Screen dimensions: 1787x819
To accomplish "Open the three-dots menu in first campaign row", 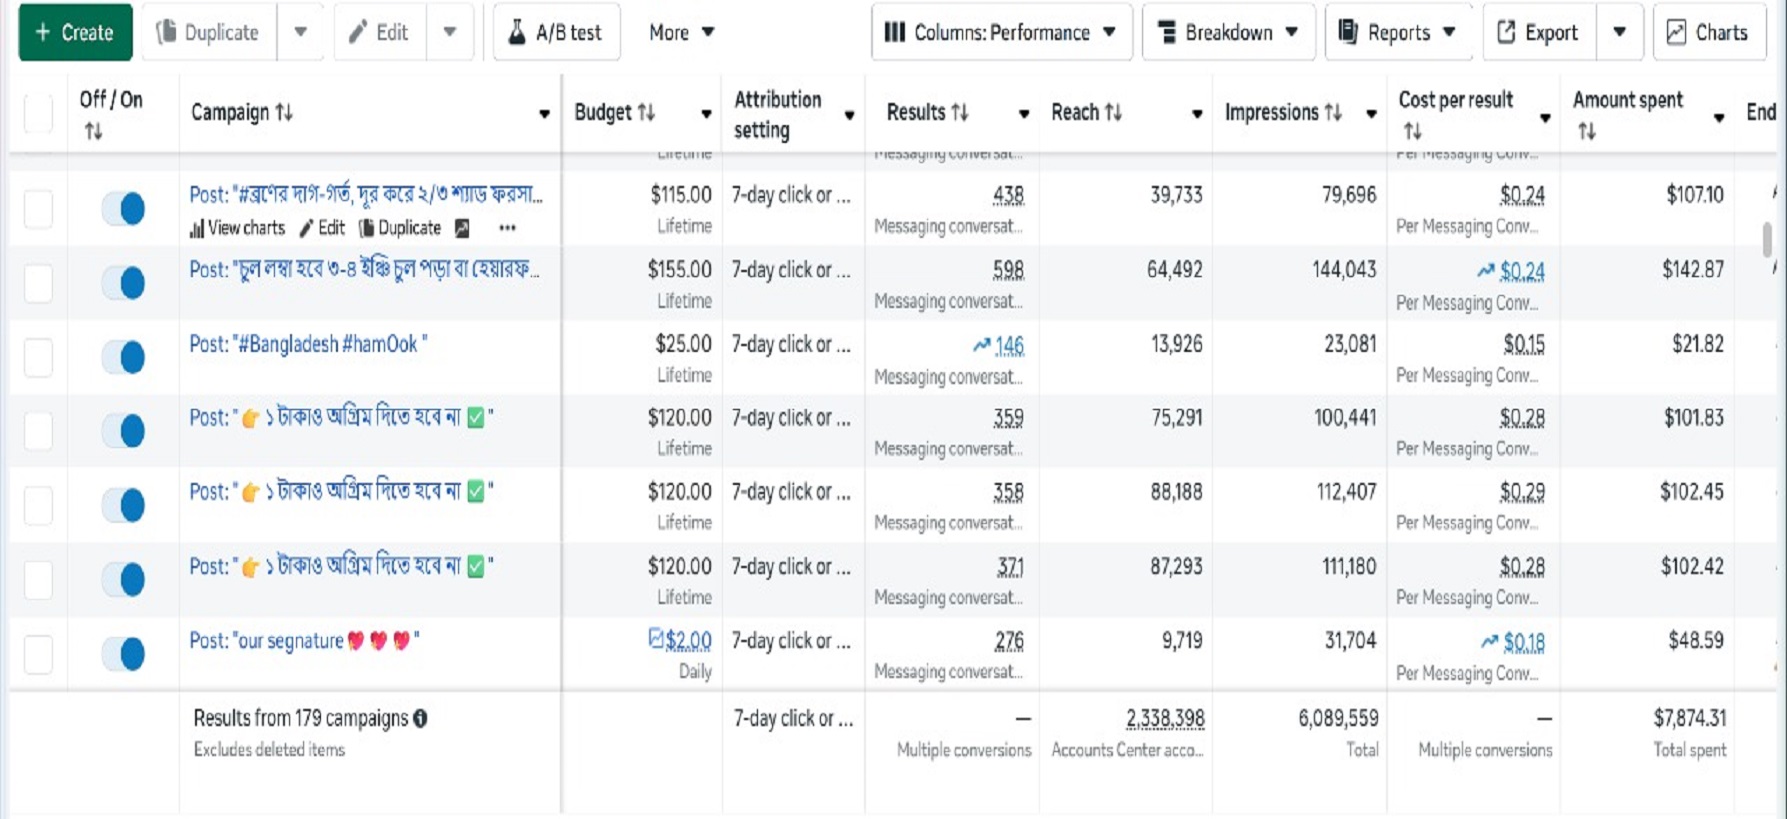I will click(507, 228).
